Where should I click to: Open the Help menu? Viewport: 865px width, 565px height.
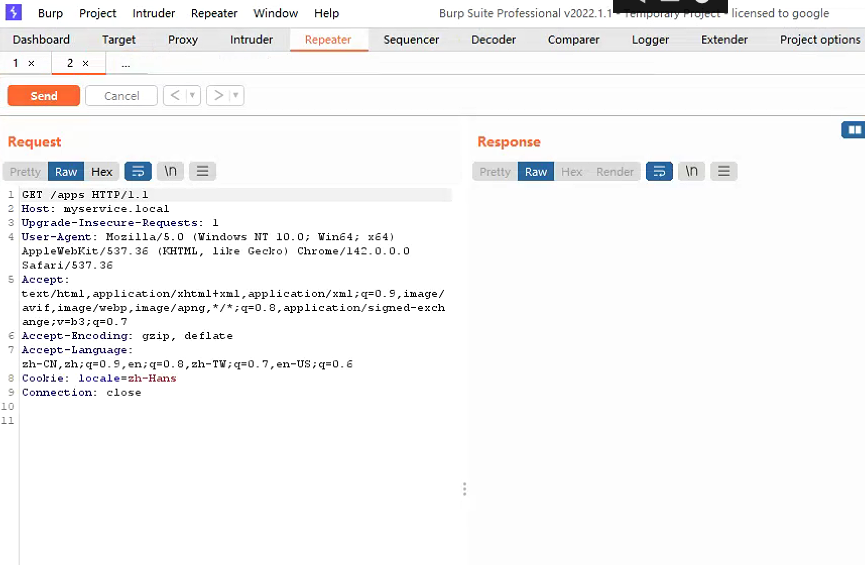coord(327,13)
